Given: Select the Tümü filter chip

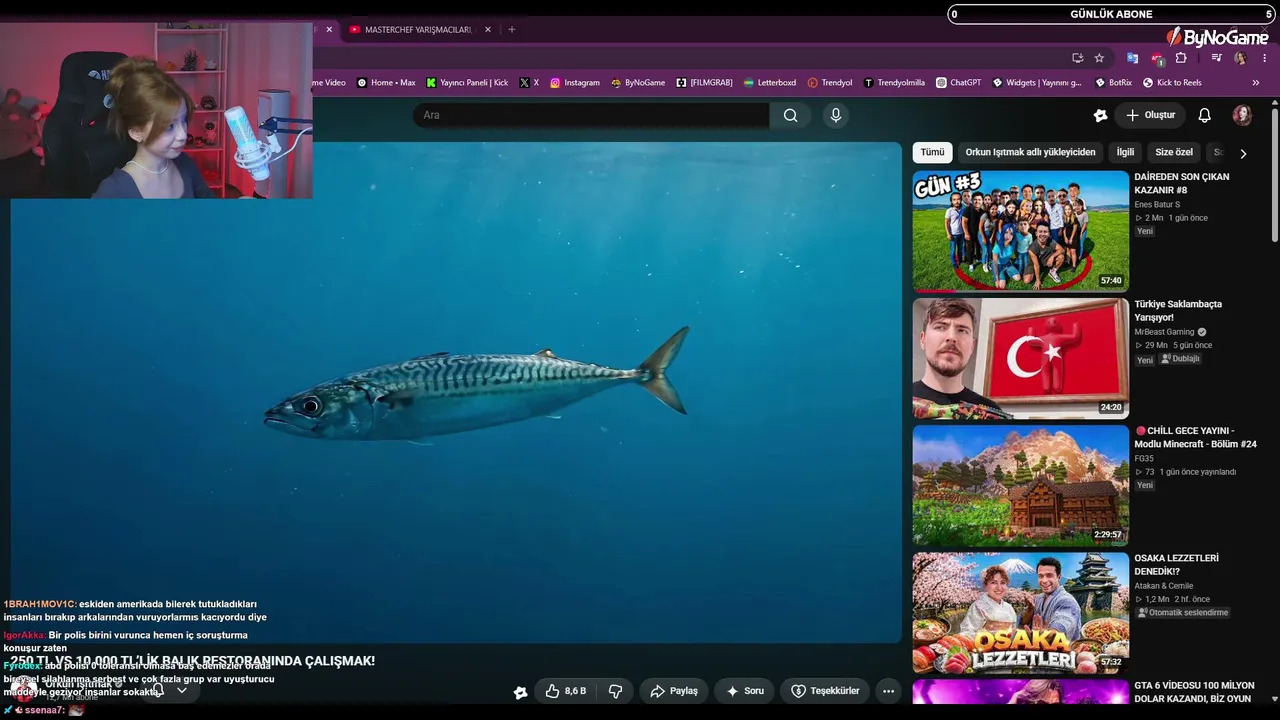Looking at the screenshot, I should 932,152.
